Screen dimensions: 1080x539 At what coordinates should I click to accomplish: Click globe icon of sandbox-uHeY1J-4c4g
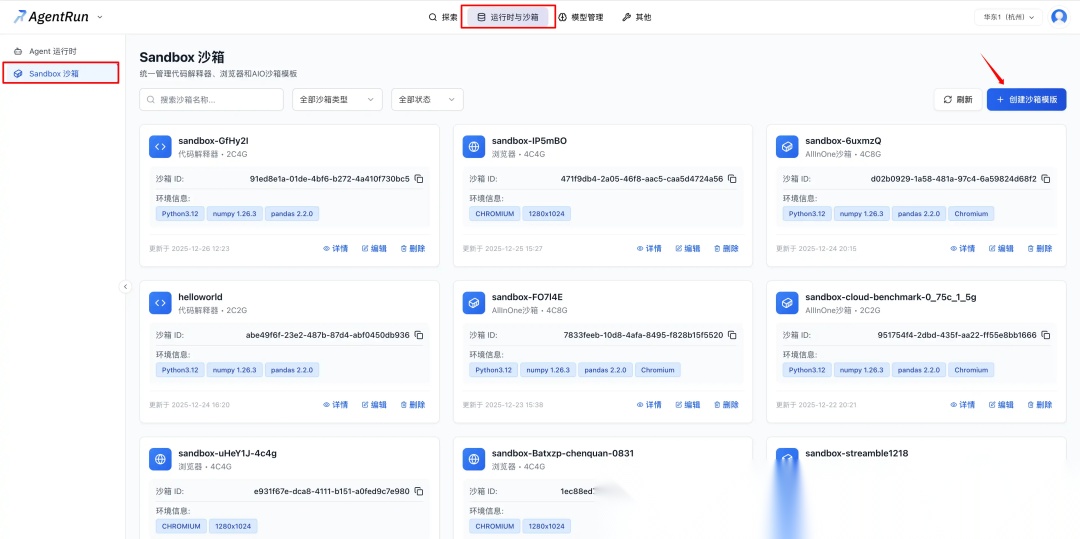point(160,459)
